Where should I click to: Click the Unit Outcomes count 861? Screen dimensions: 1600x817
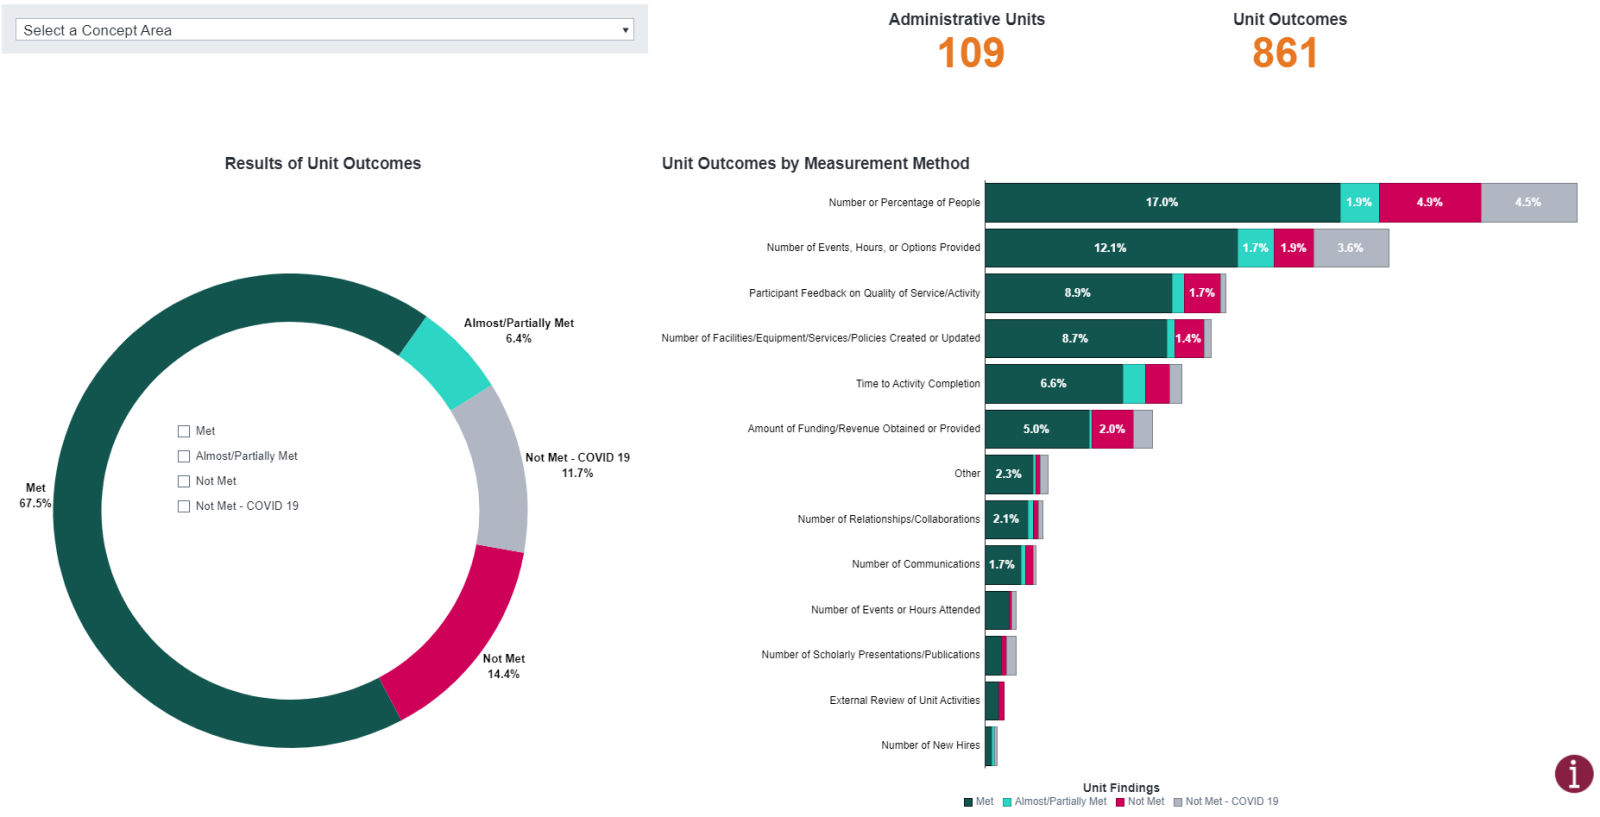pos(1285,53)
